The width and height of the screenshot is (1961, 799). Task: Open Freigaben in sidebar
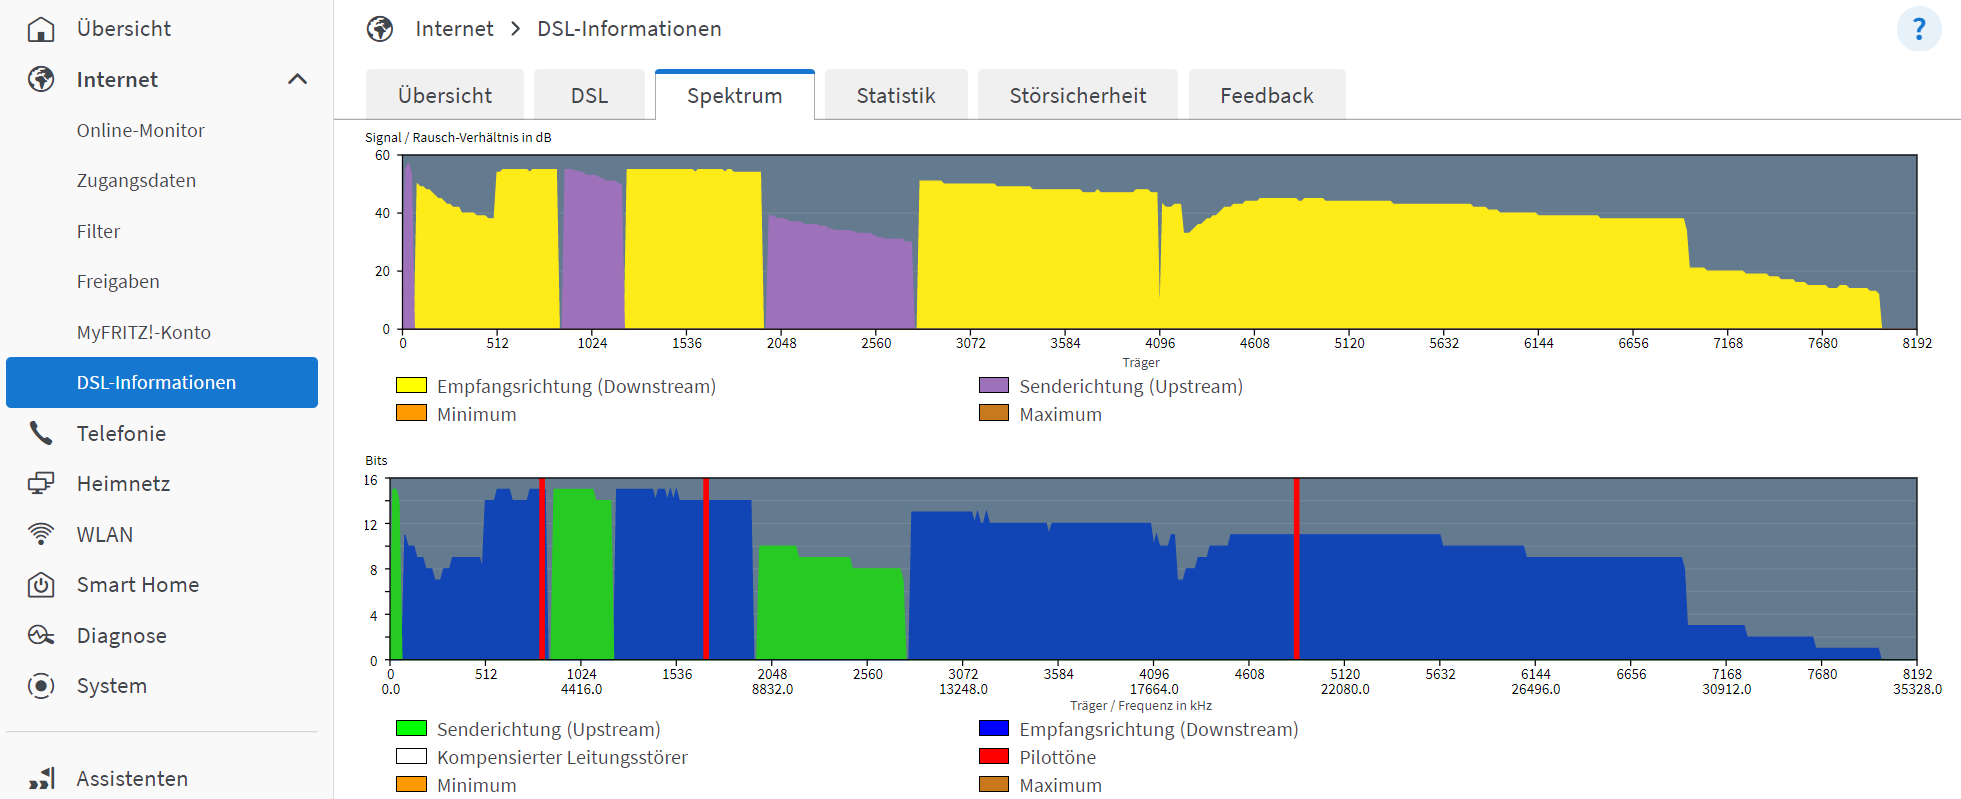click(x=118, y=282)
